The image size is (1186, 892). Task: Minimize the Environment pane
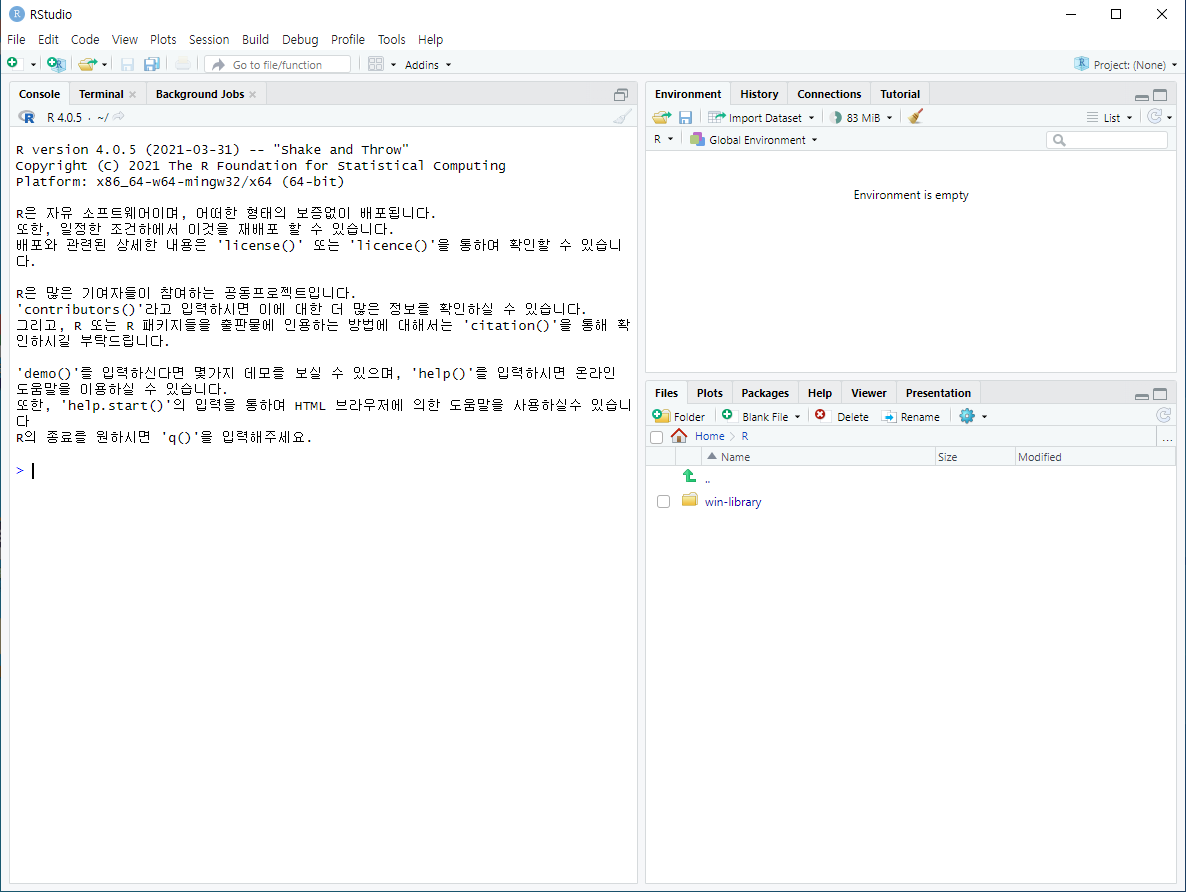tap(1142, 97)
